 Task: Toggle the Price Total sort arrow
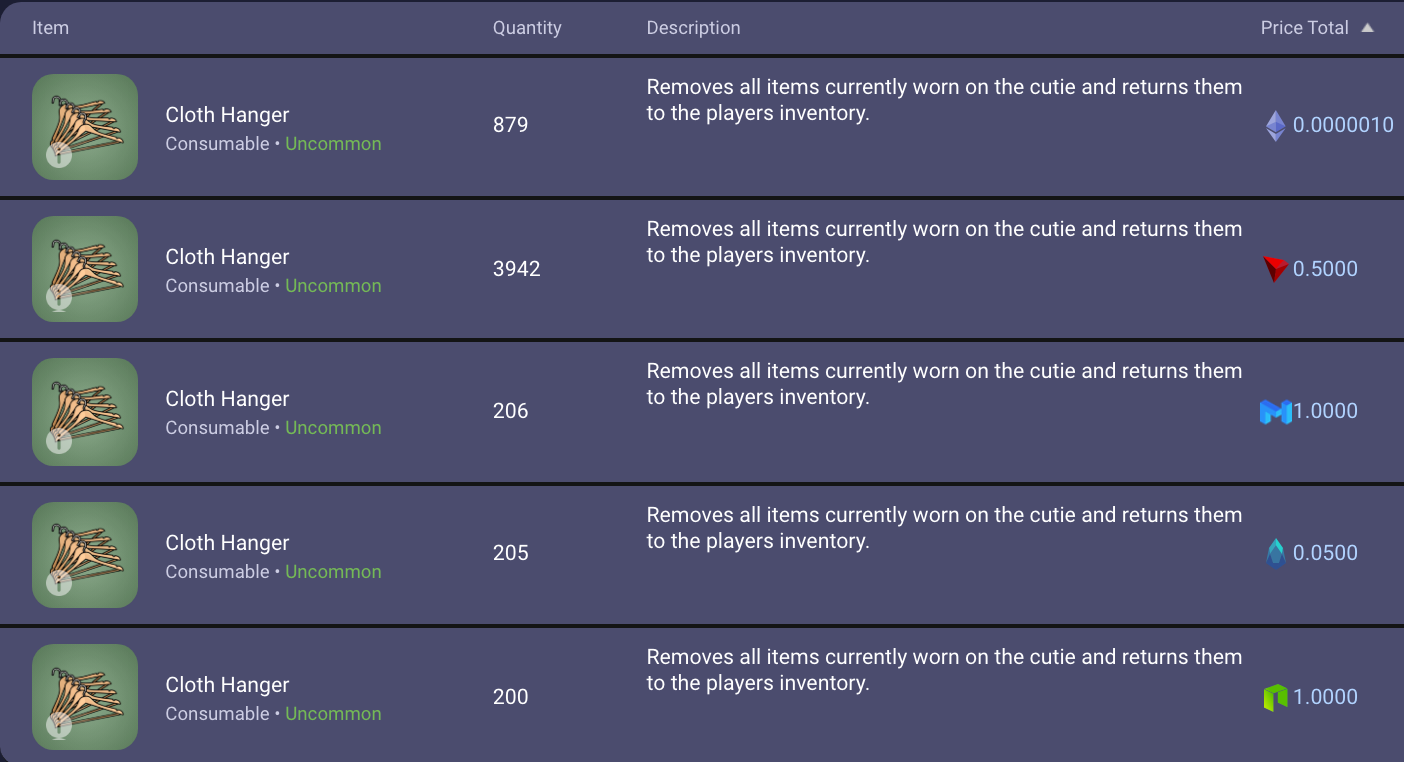coord(1367,28)
